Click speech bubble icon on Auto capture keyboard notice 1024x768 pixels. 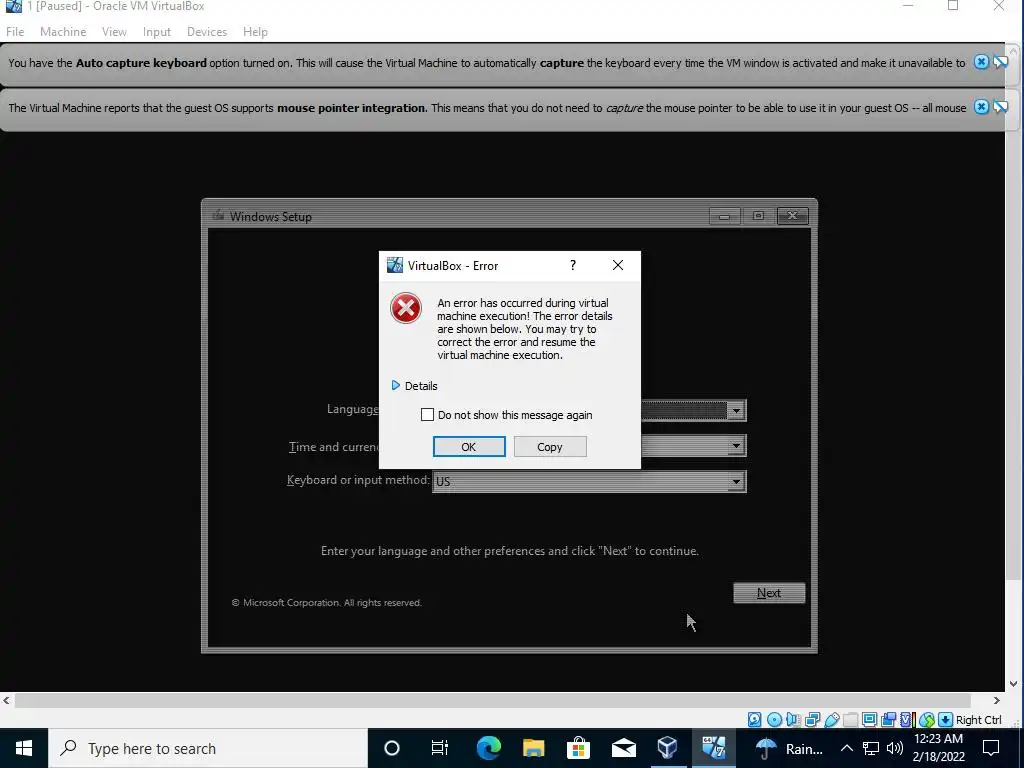click(x=1000, y=62)
